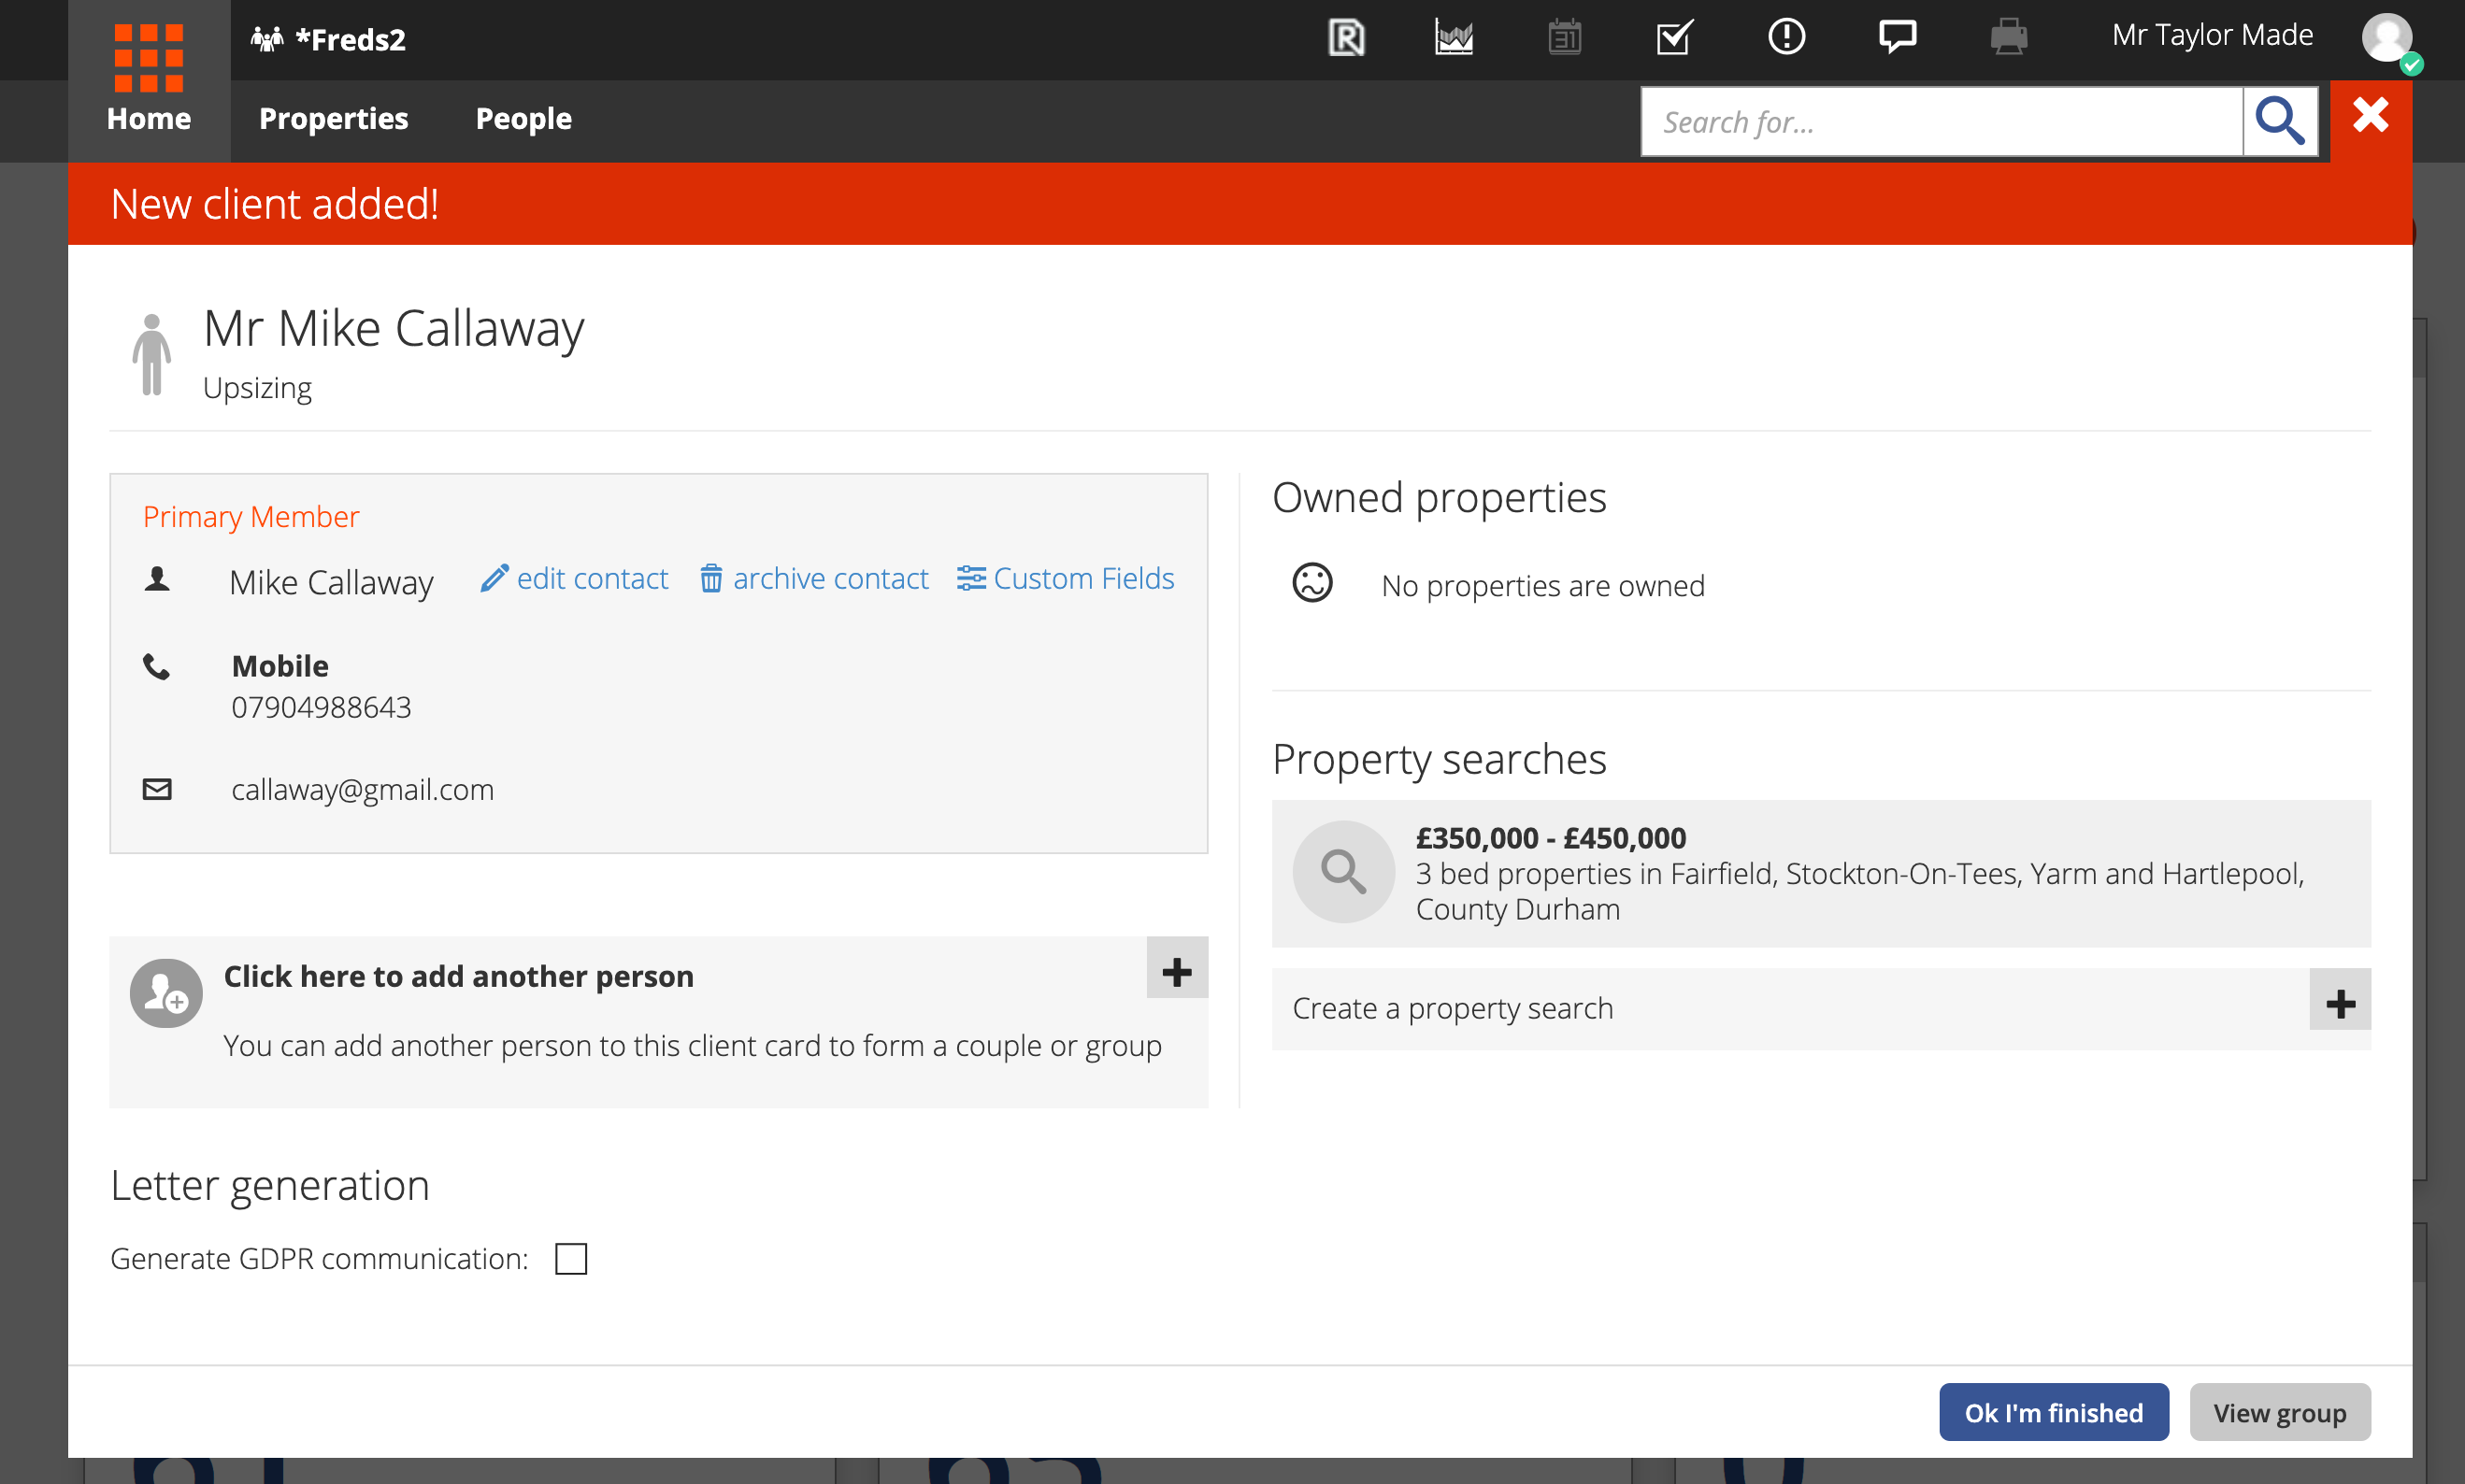The height and width of the screenshot is (1484, 2465).
Task: Click the Primary Member label
Action: [251, 517]
